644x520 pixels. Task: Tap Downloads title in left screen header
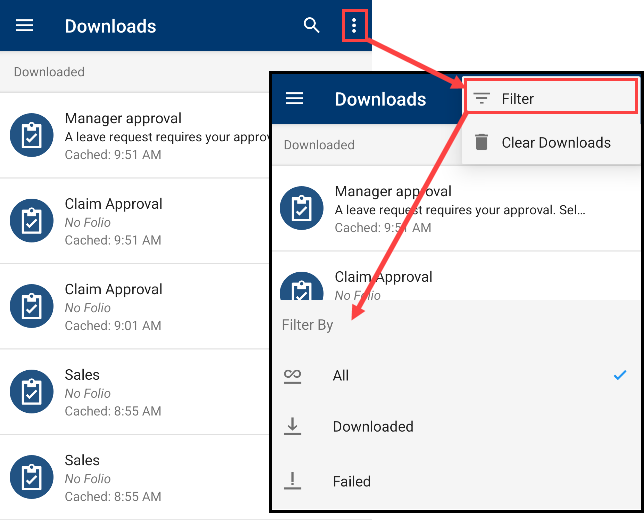point(110,26)
